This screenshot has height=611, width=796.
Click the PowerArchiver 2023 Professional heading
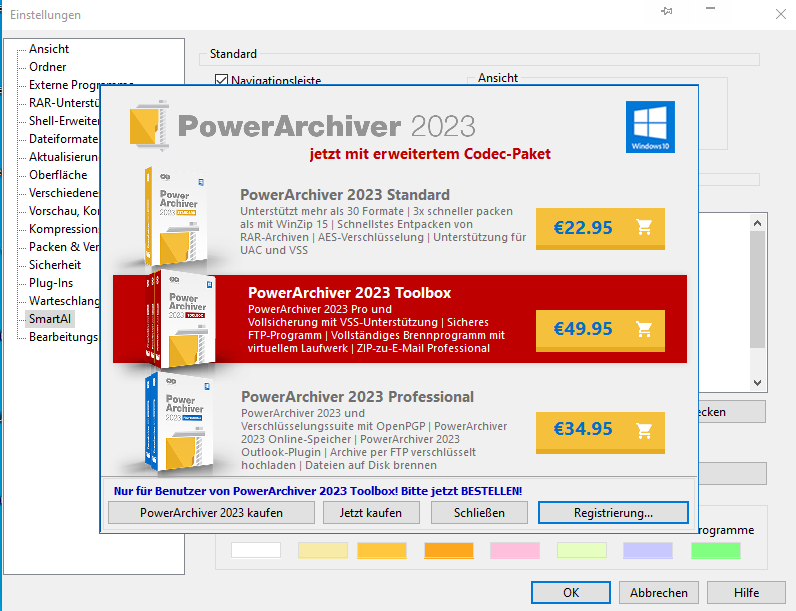coord(357,397)
